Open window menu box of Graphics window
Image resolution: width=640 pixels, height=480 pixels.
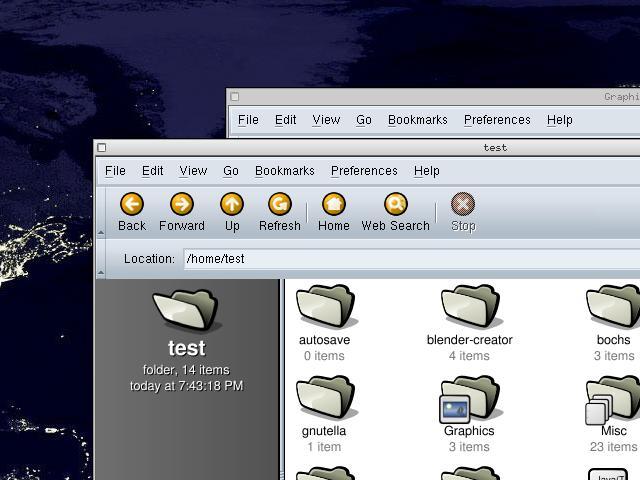[x=235, y=97]
